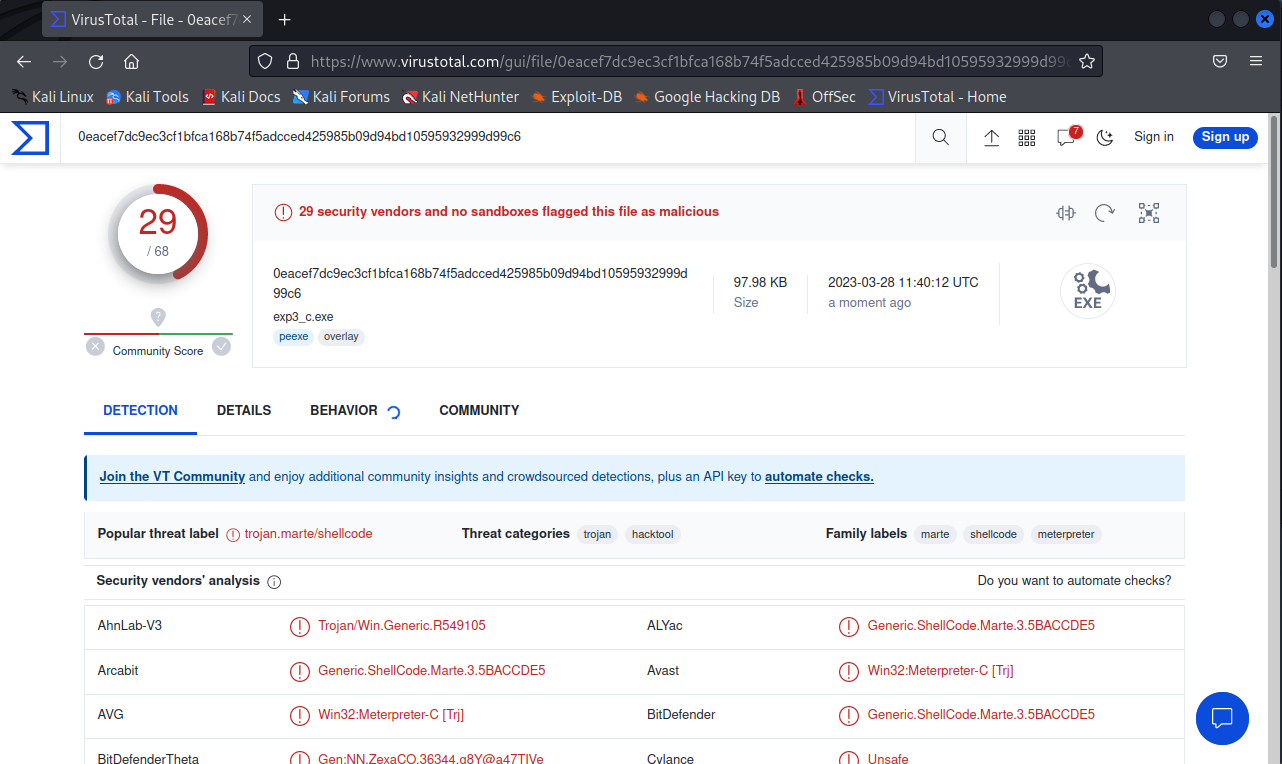Open the Kali Tools bookmark

[147, 97]
